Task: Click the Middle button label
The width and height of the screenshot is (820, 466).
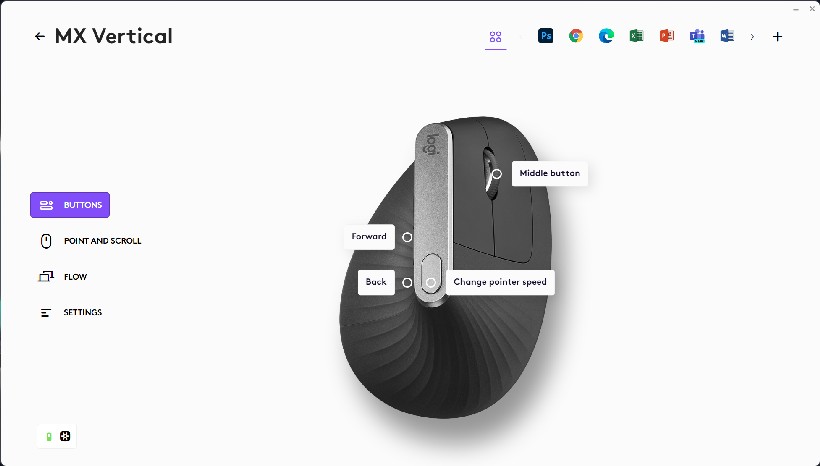Action: [549, 173]
